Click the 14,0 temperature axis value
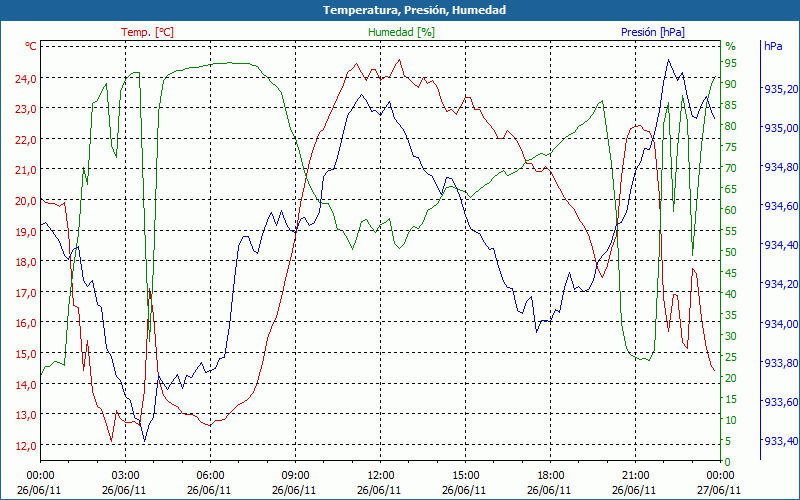Viewport: 800px width, 500px height. (28, 384)
